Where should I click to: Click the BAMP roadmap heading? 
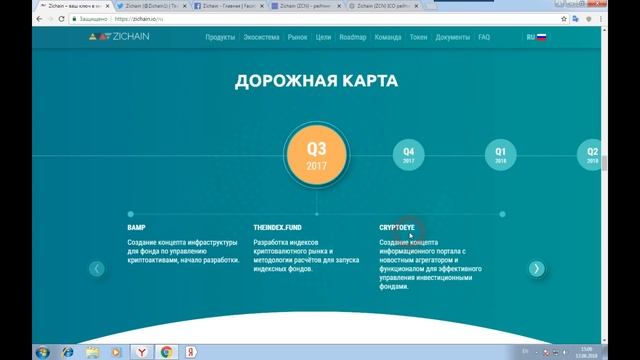pyautogui.click(x=136, y=227)
